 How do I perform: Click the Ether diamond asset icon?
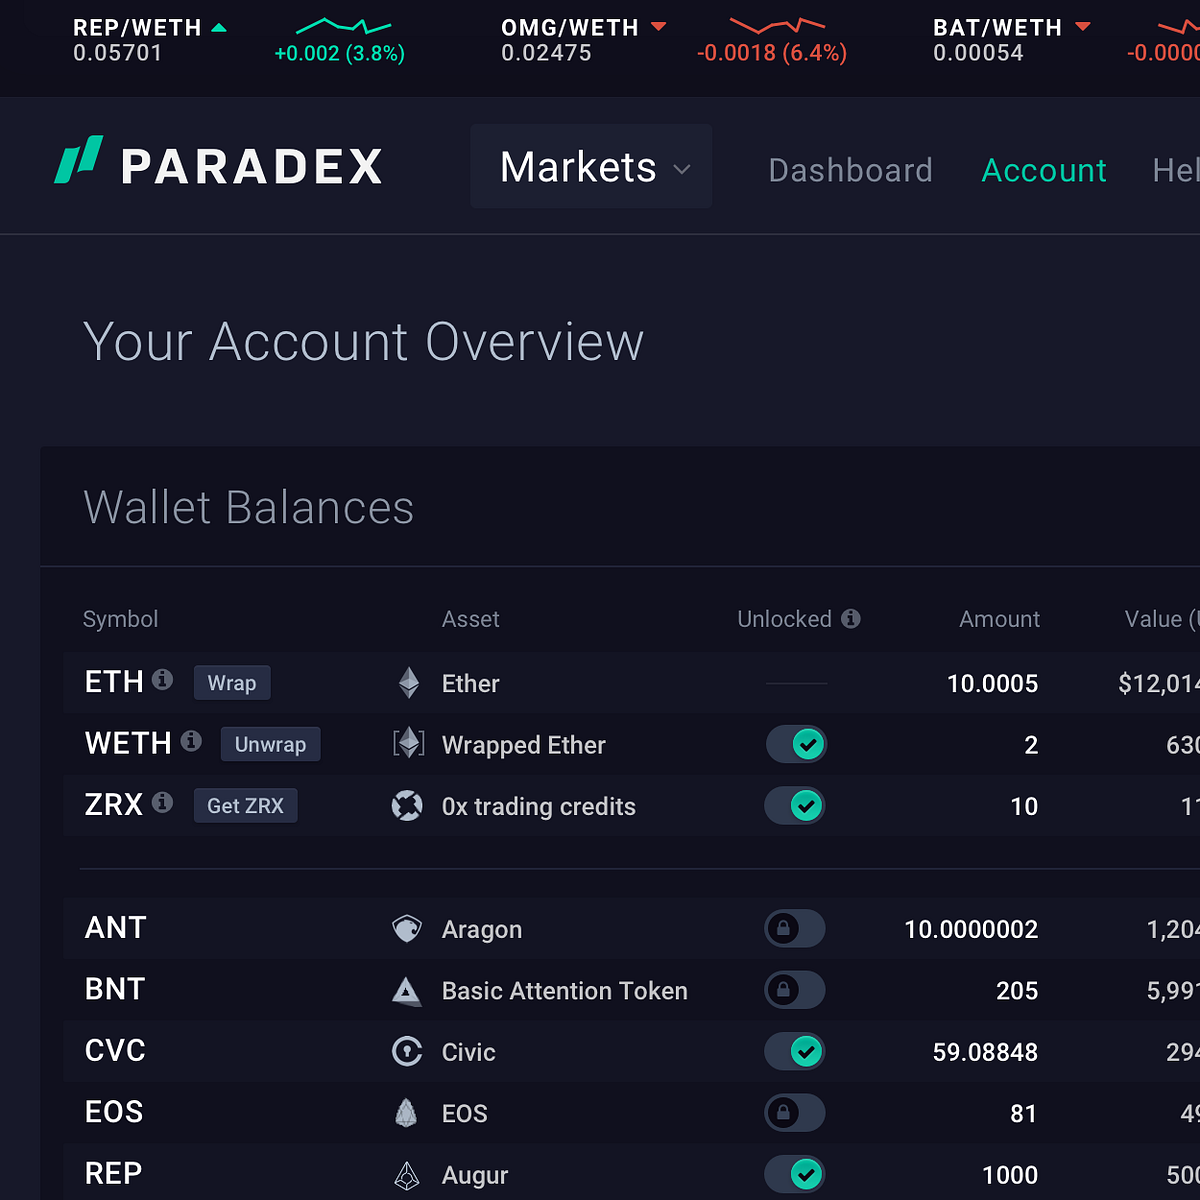click(x=408, y=683)
